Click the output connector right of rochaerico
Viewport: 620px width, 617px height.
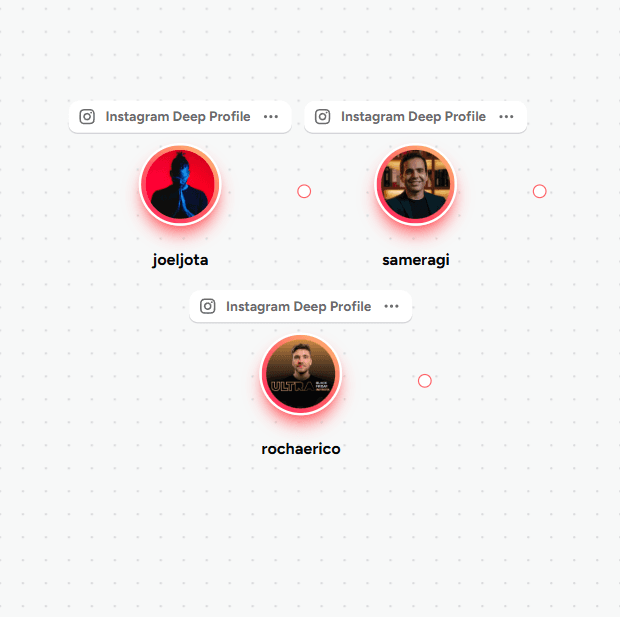coord(425,381)
